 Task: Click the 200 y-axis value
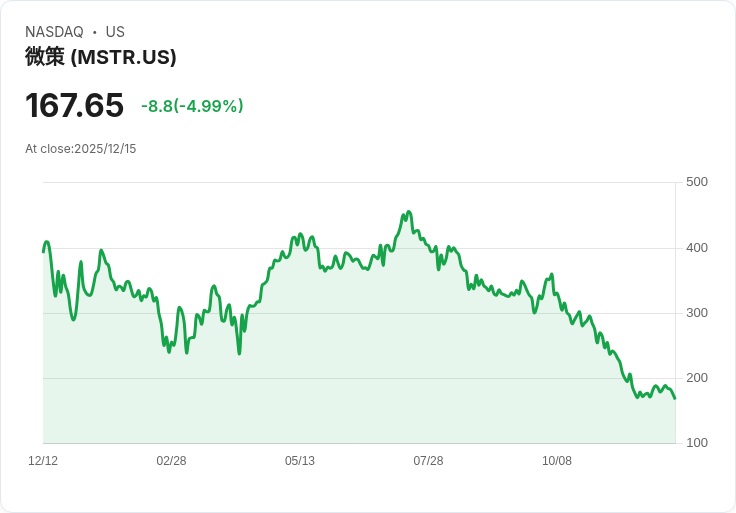pyautogui.click(x=697, y=378)
